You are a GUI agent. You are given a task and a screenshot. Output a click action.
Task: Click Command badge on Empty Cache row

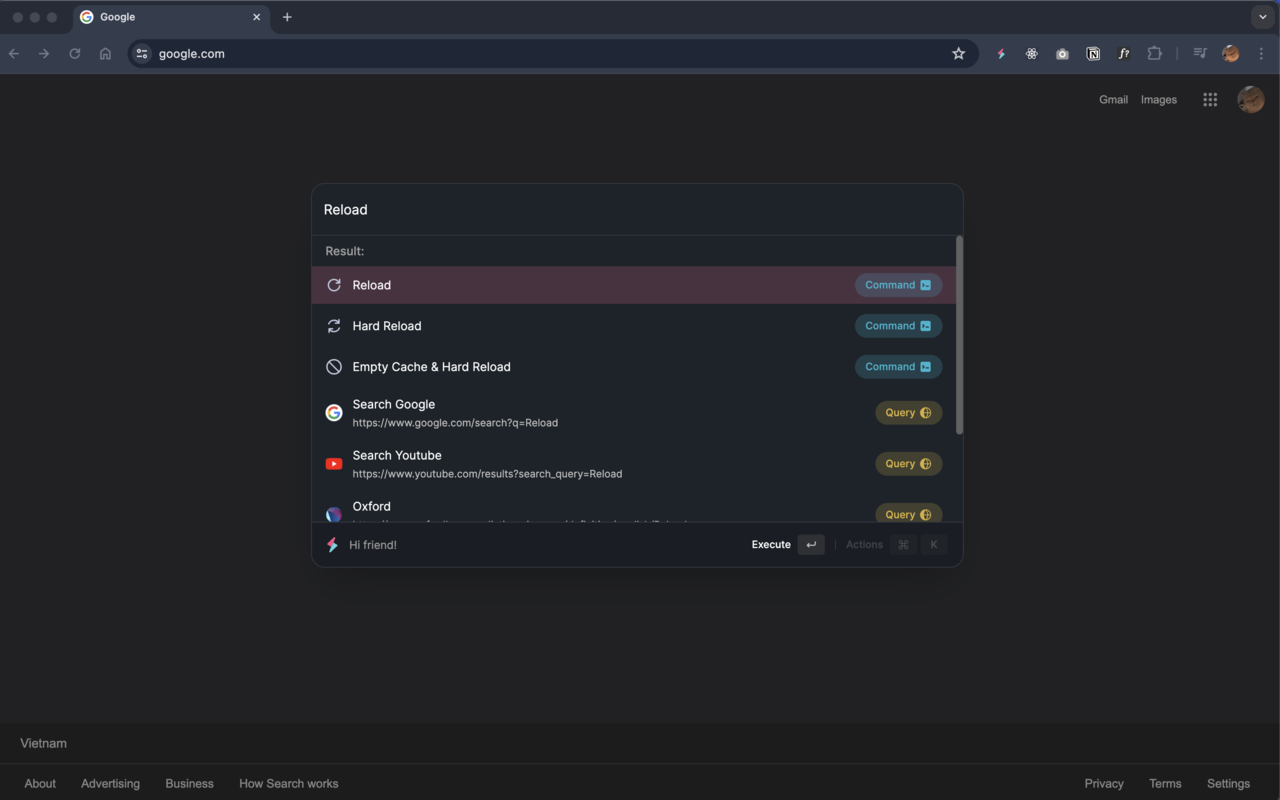[x=898, y=367]
